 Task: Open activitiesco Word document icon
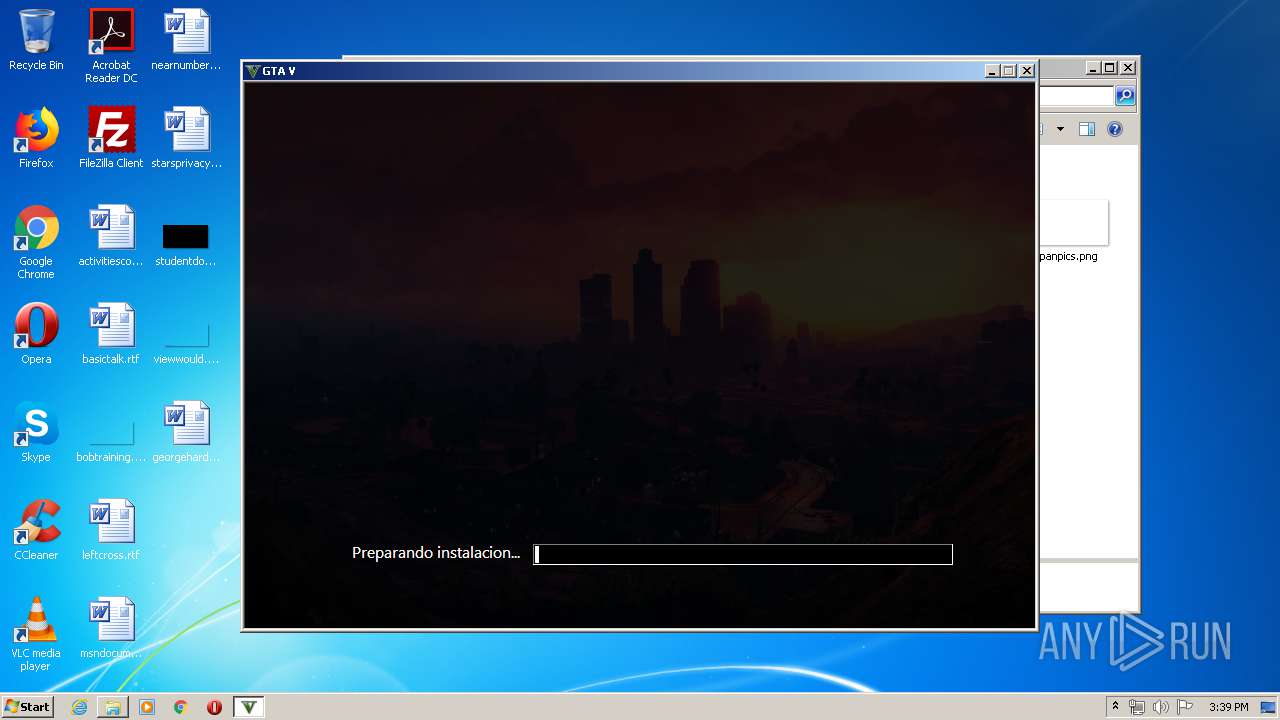coord(111,236)
